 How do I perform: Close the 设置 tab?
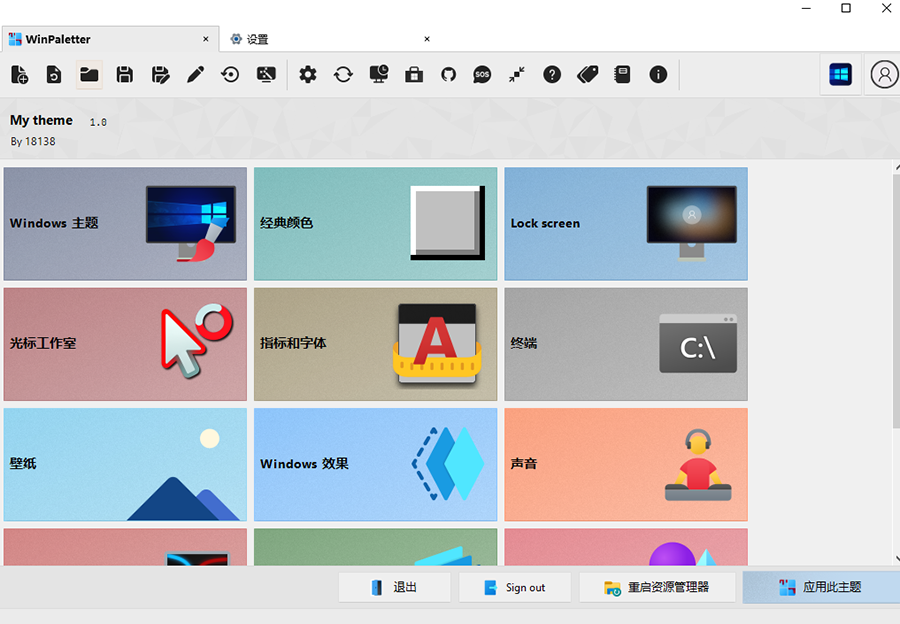(426, 39)
